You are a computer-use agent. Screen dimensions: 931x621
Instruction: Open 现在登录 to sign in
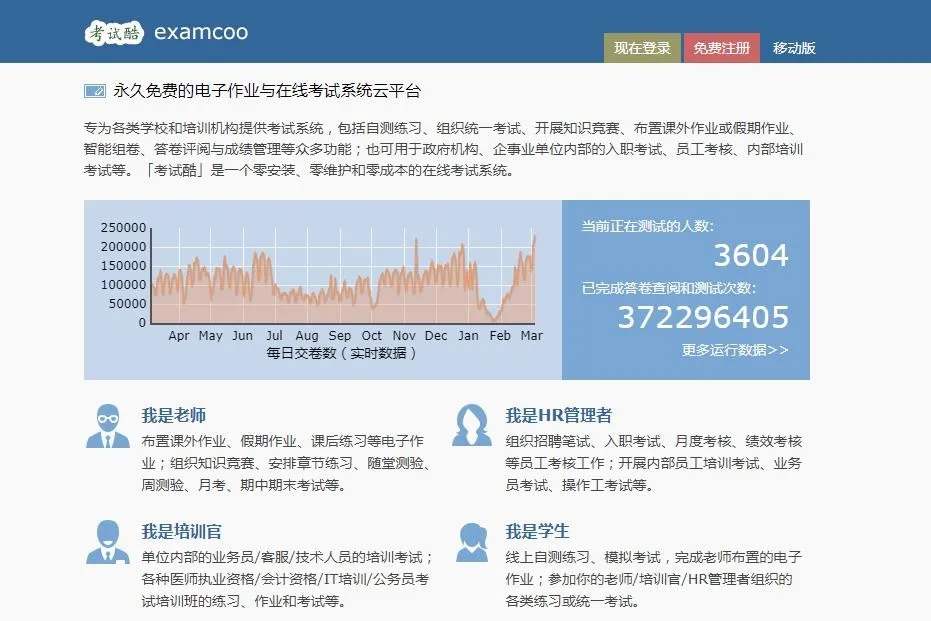click(641, 47)
